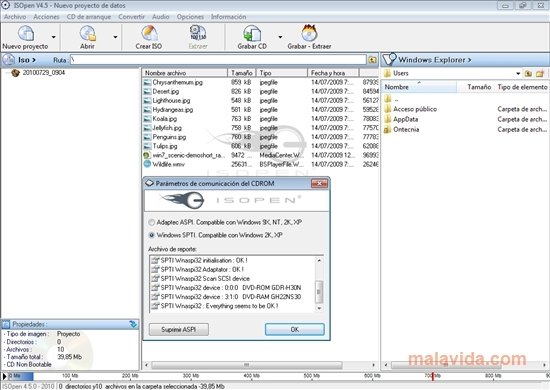
Task: Click the DVD-ROM GDR-H30N log entry
Action: coord(226,288)
